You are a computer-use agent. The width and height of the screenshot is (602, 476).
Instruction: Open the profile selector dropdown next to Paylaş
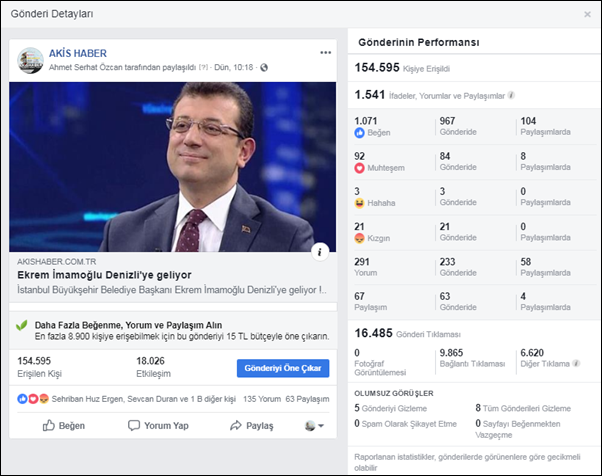point(314,425)
